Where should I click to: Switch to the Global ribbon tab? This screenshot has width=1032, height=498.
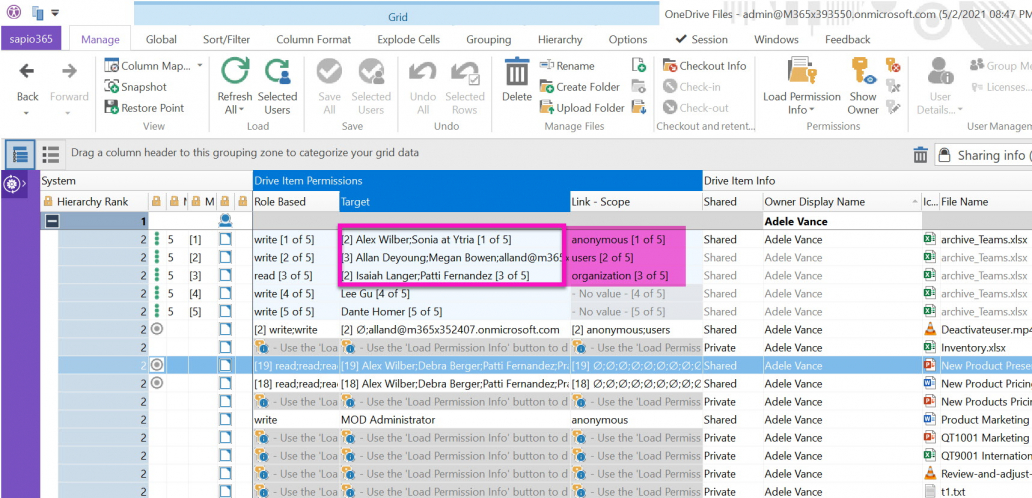[161, 39]
